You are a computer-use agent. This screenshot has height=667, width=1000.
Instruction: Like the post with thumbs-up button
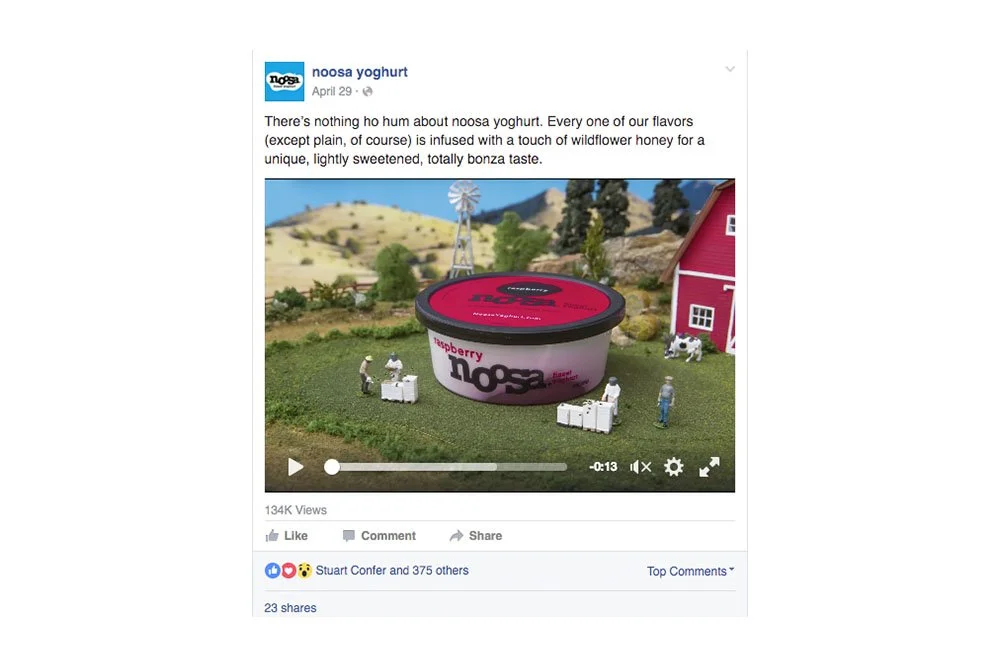click(x=286, y=536)
